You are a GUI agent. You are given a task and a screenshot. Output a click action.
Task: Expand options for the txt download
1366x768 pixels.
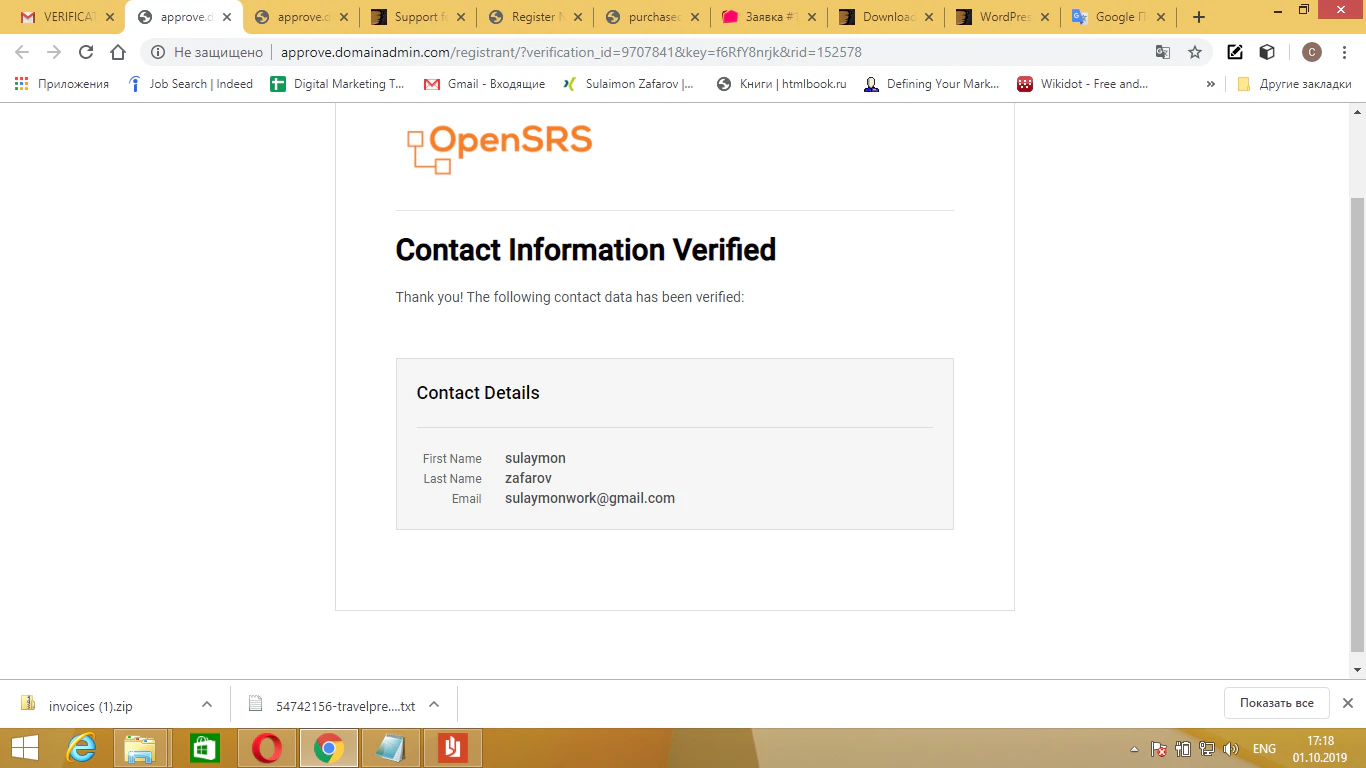[434, 704]
